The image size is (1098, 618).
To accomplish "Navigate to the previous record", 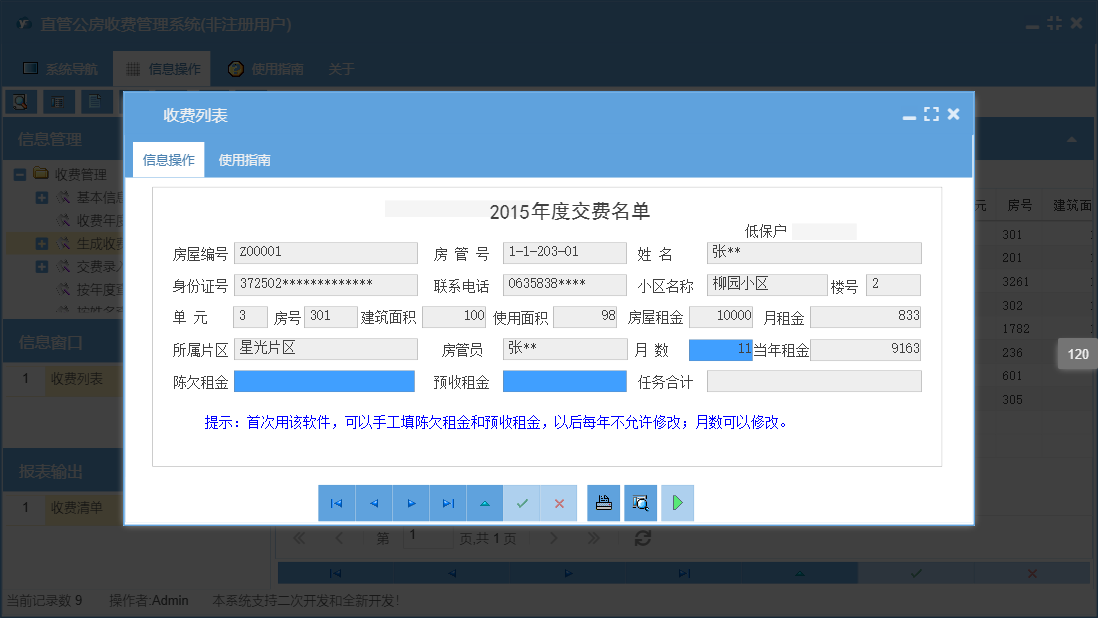I will 374,503.
